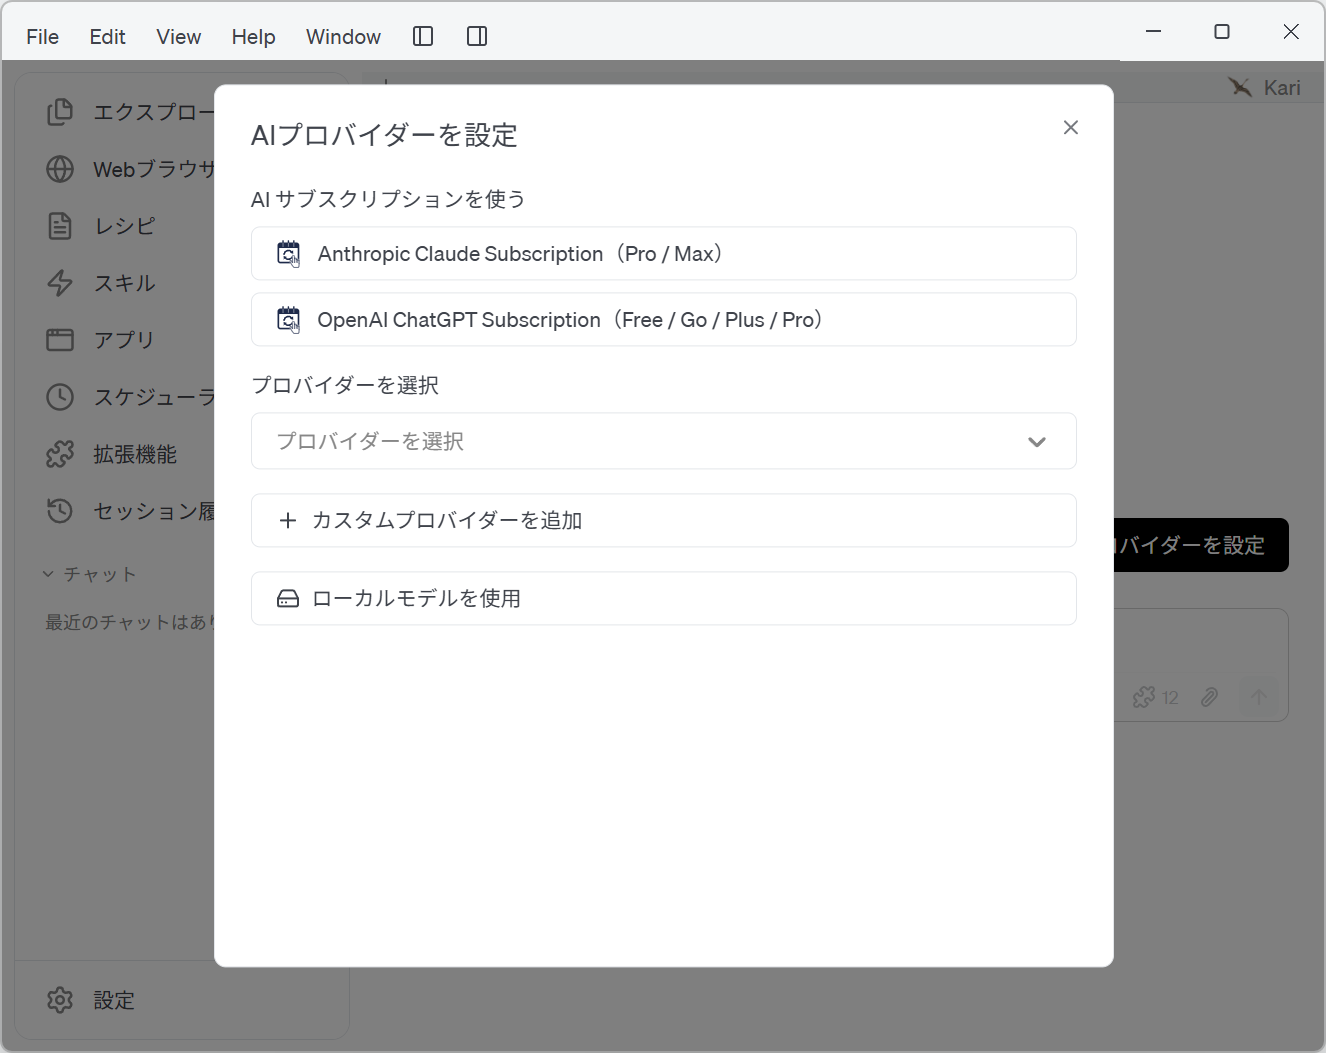Click カスタムプロバイダーを追加 button

pyautogui.click(x=664, y=520)
